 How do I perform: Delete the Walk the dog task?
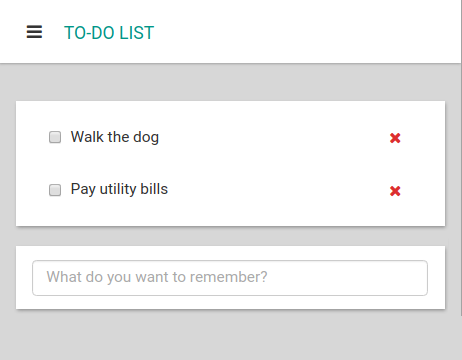tap(395, 138)
